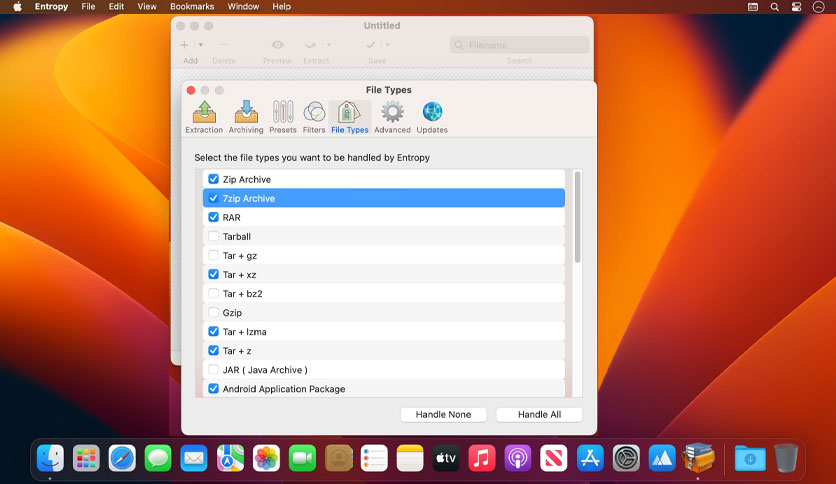836x484 pixels.
Task: Uncheck the Tar + lzma checkbox
Action: point(213,332)
